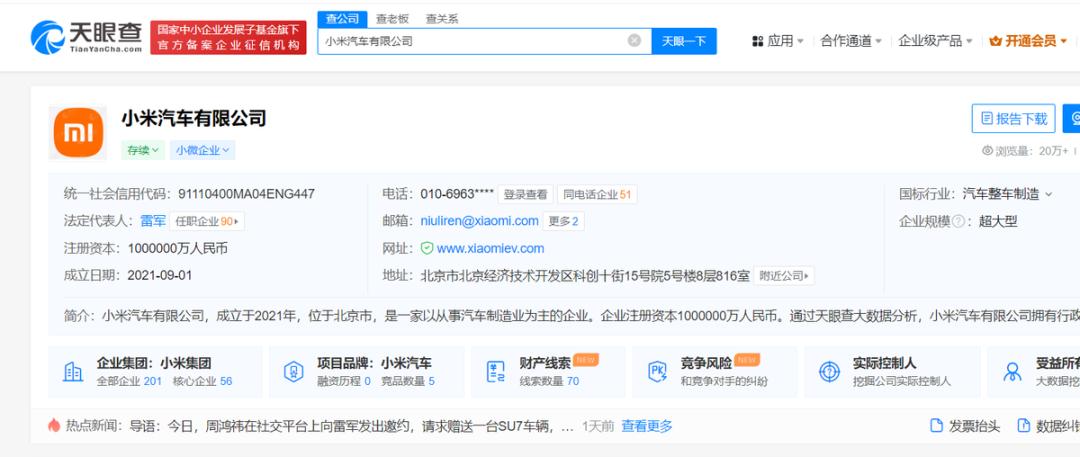Viewport: 1080px width, 457px height.
Task: Click the 实际控制人 target icon
Action: (829, 372)
